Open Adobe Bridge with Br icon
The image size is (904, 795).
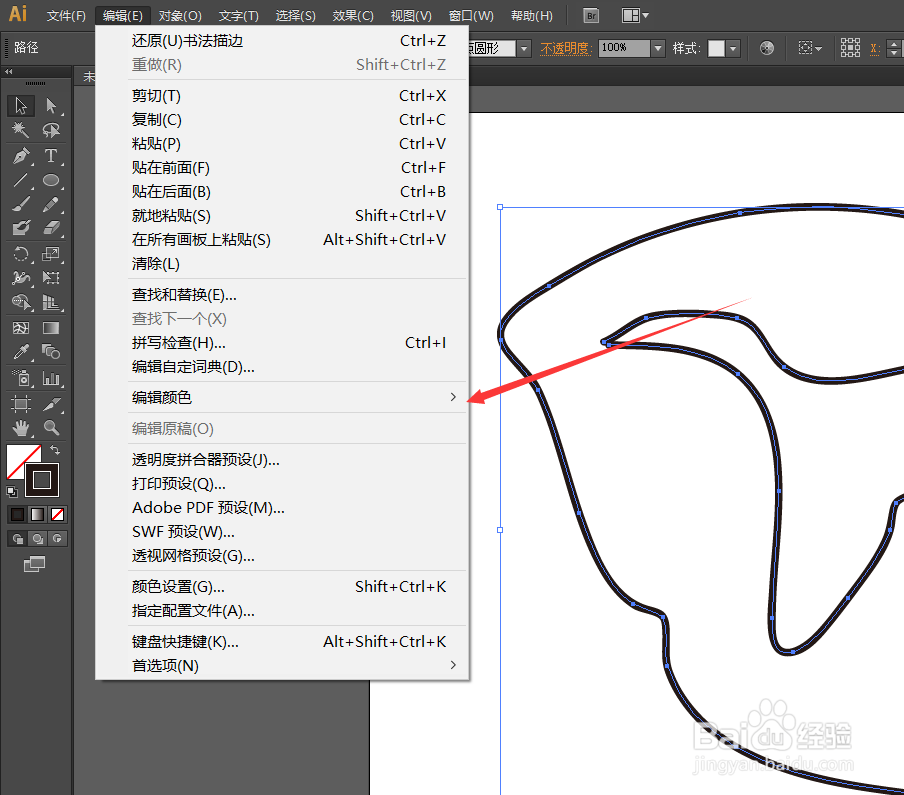click(x=591, y=16)
